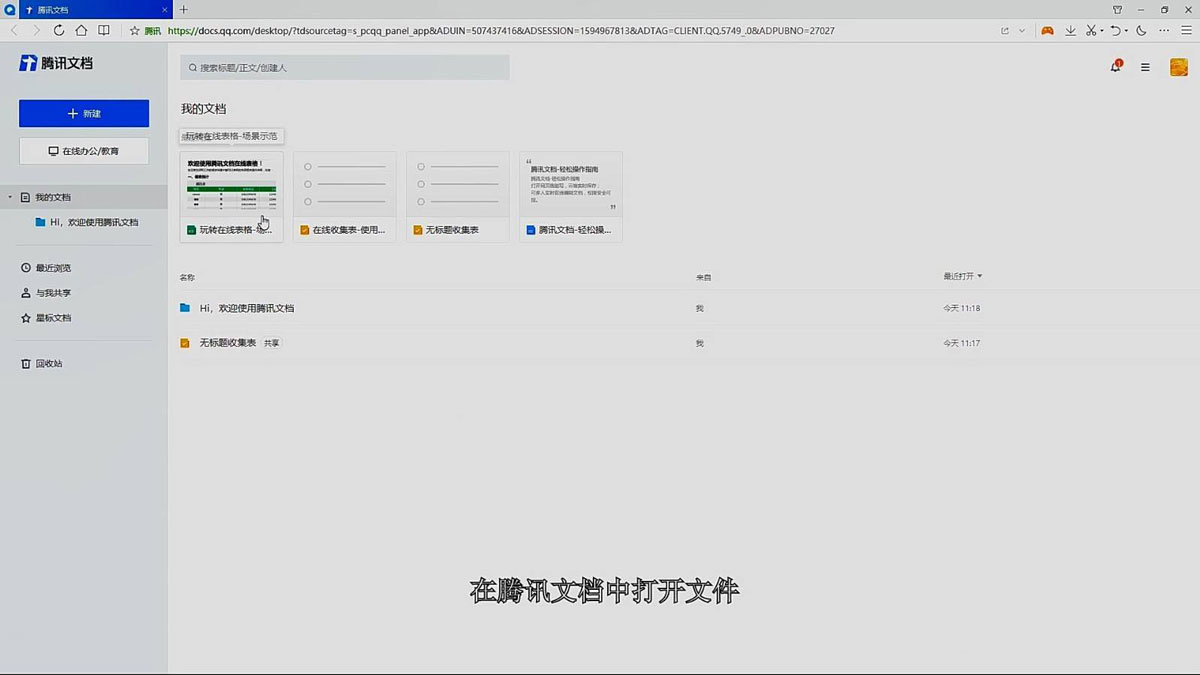Open a new browser tab

tap(183, 9)
